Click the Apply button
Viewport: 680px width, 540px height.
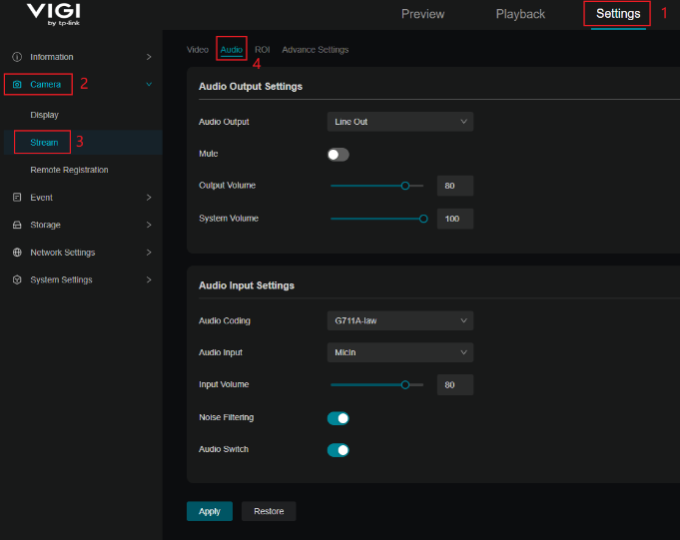[x=209, y=511]
